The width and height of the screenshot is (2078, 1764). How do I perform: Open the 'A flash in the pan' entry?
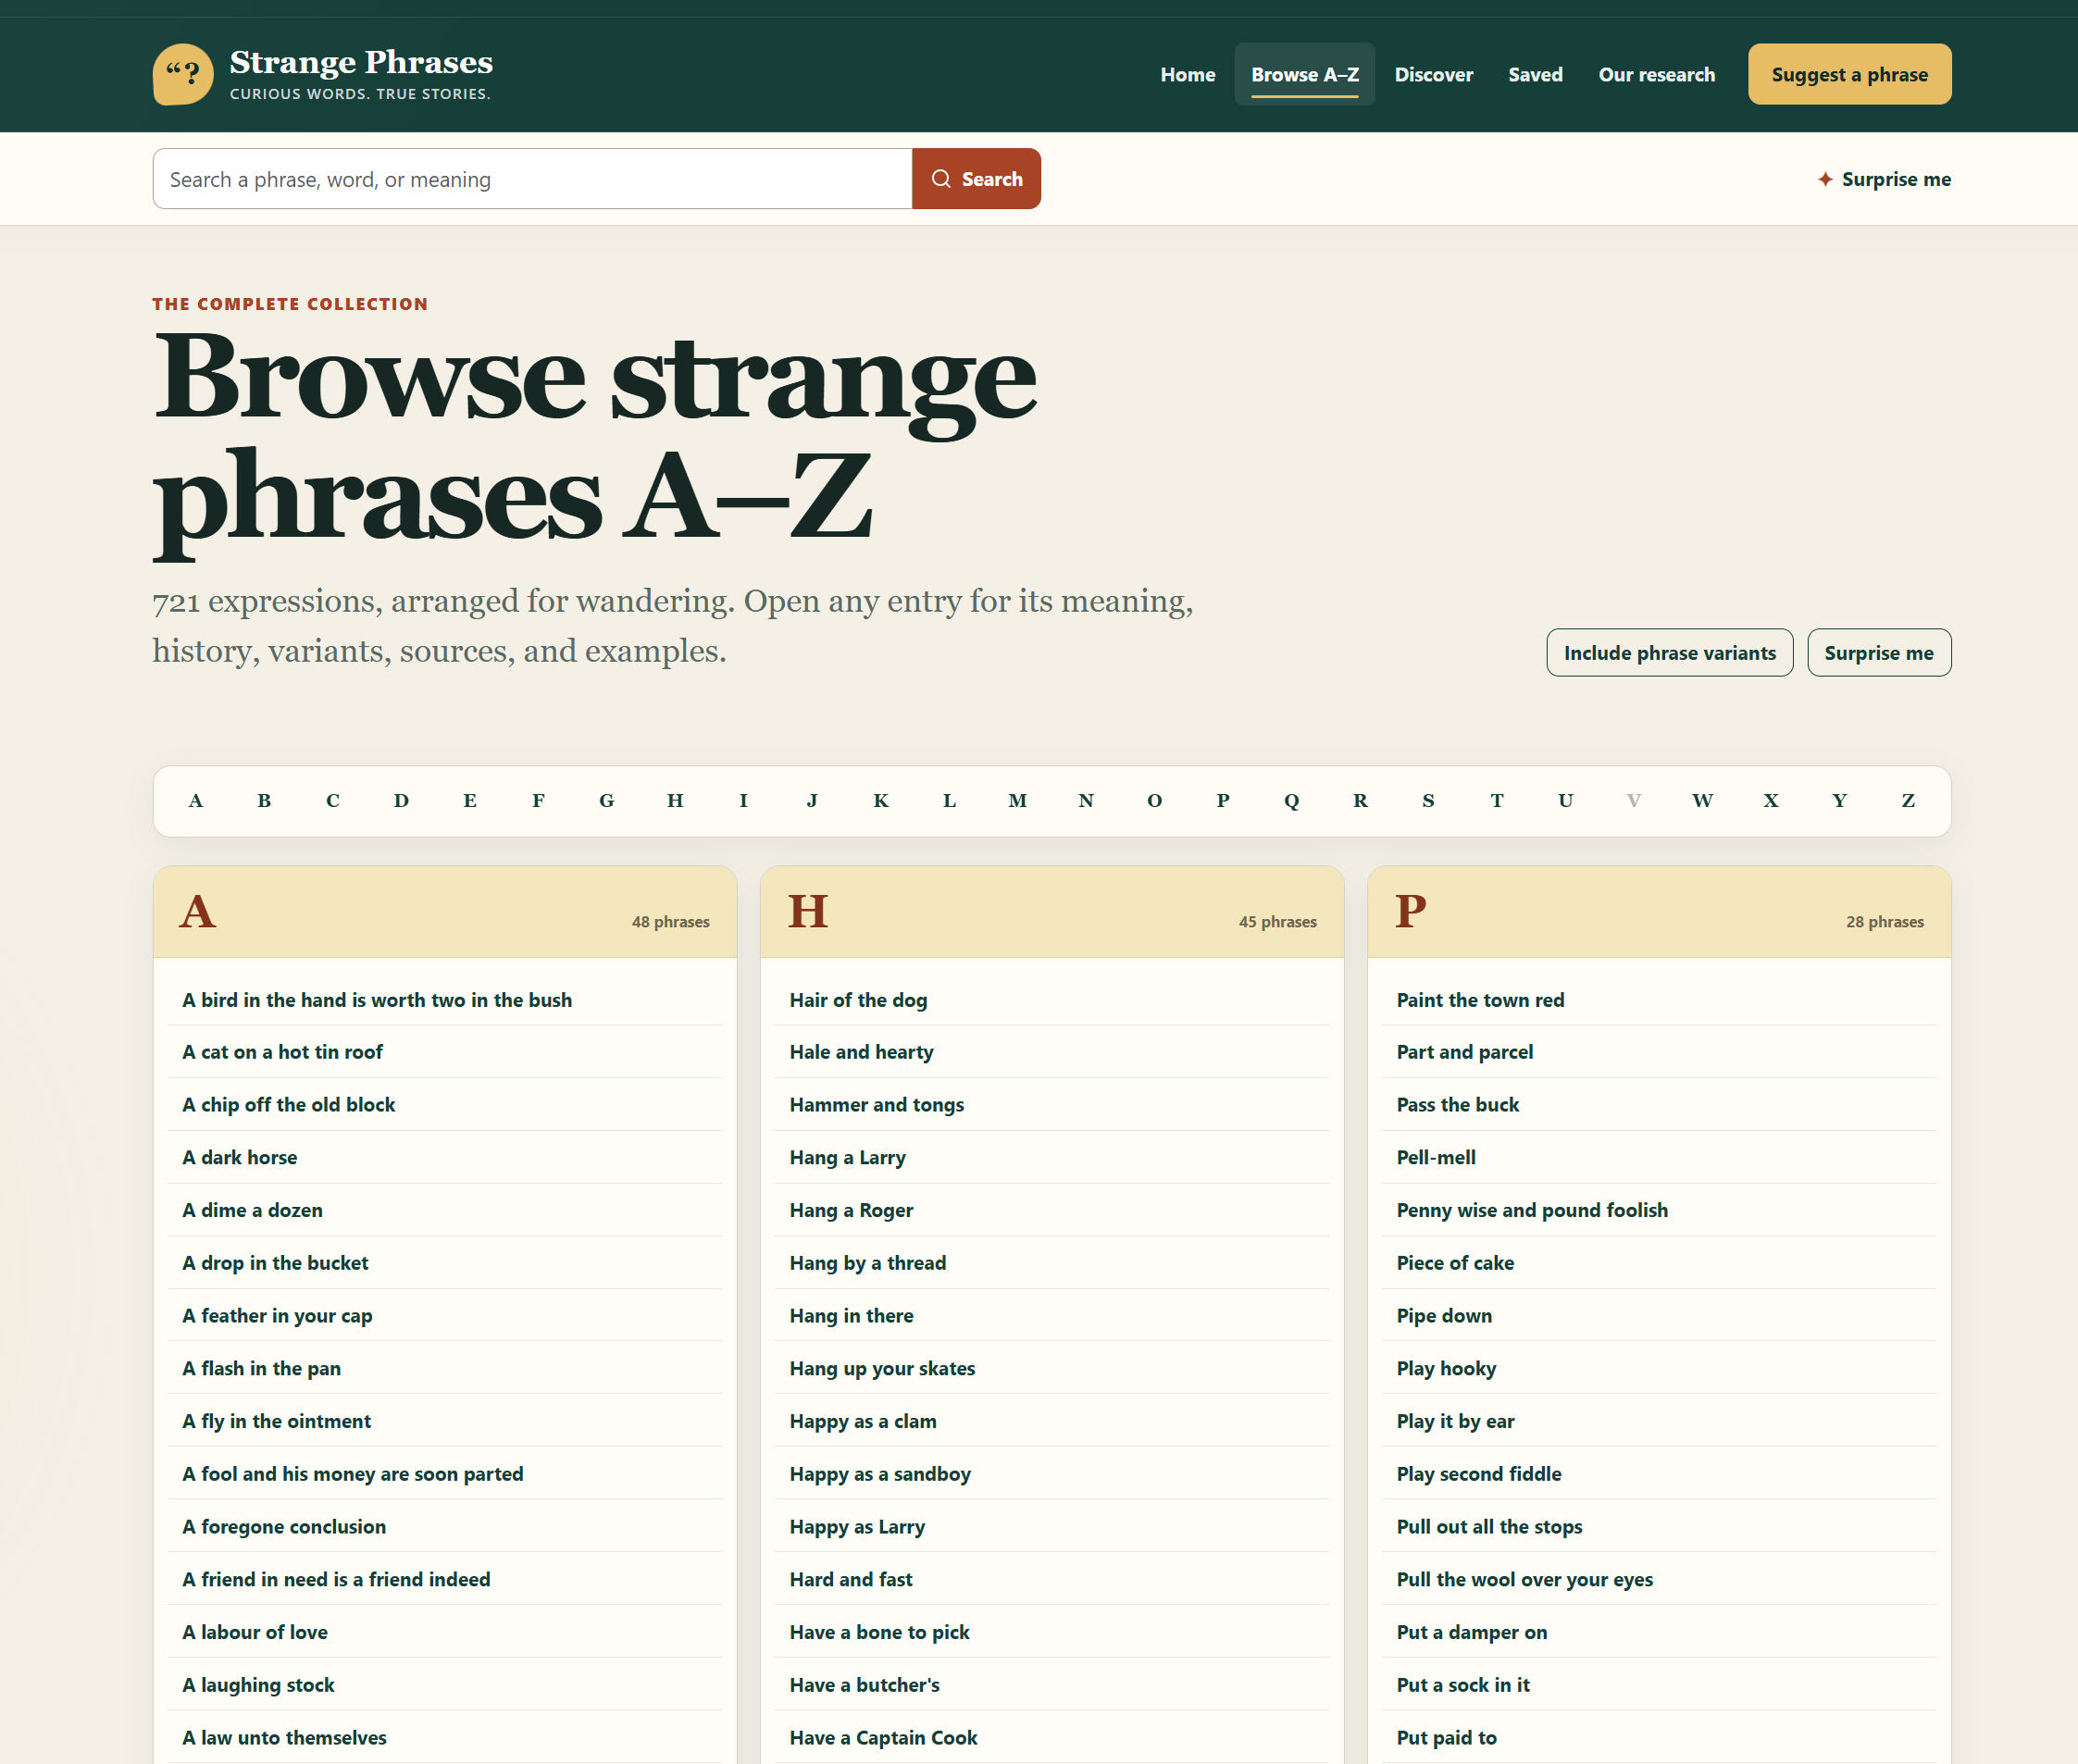point(445,1368)
